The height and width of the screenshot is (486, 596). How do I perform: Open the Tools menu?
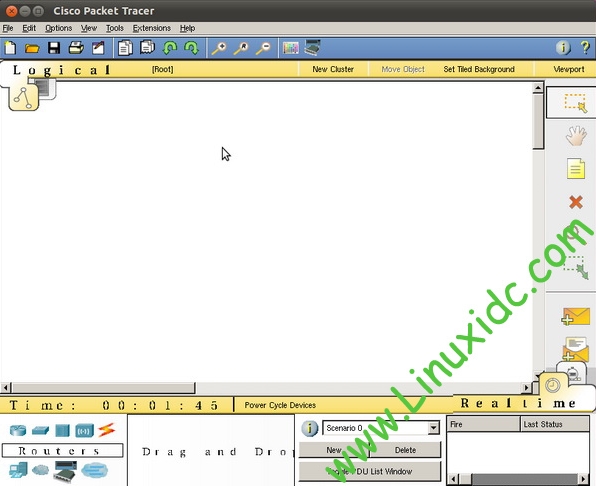click(114, 28)
